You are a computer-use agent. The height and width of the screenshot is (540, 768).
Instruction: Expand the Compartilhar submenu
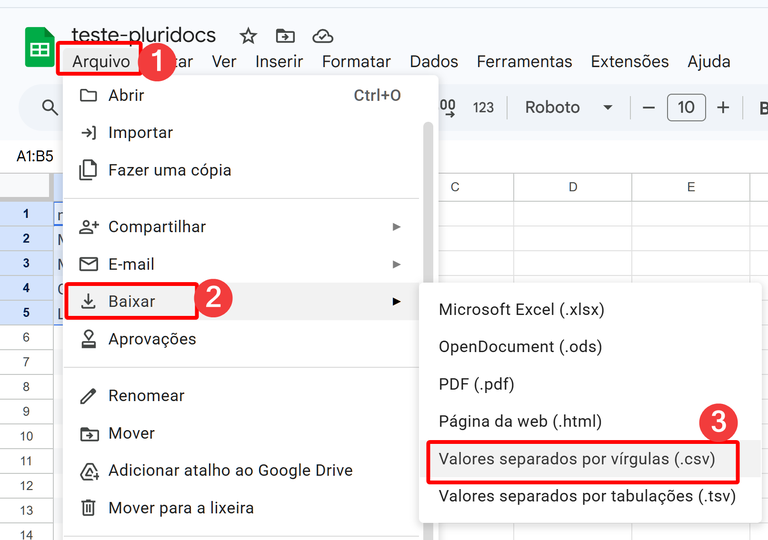(x=242, y=226)
